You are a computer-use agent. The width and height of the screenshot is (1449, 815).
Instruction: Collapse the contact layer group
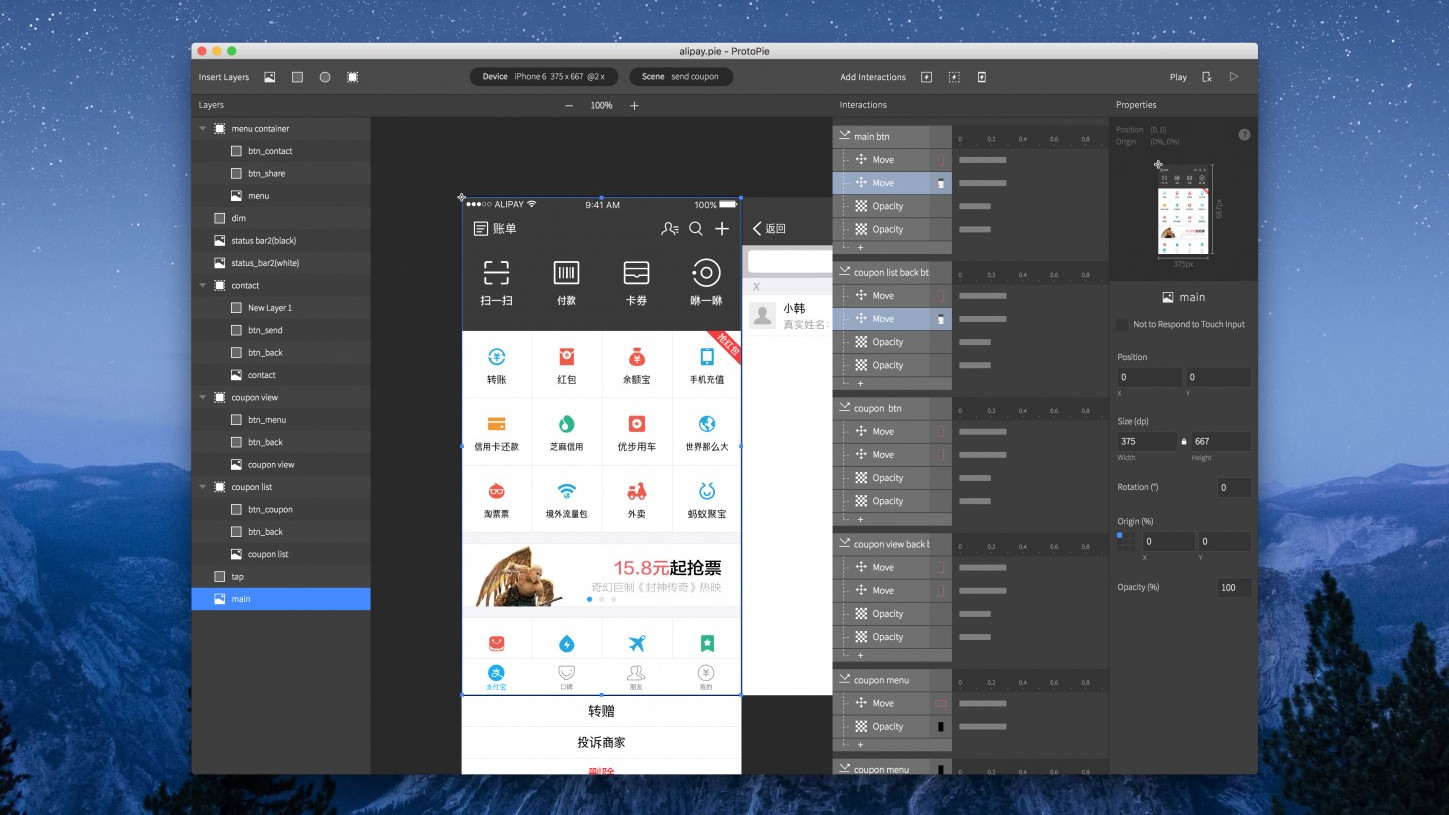point(203,286)
